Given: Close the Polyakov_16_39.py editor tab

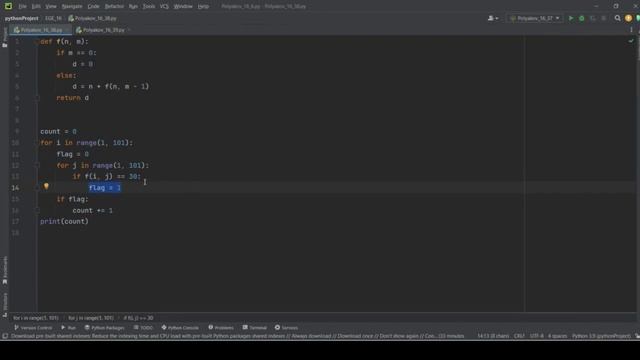Looking at the screenshot, I should point(129,30).
